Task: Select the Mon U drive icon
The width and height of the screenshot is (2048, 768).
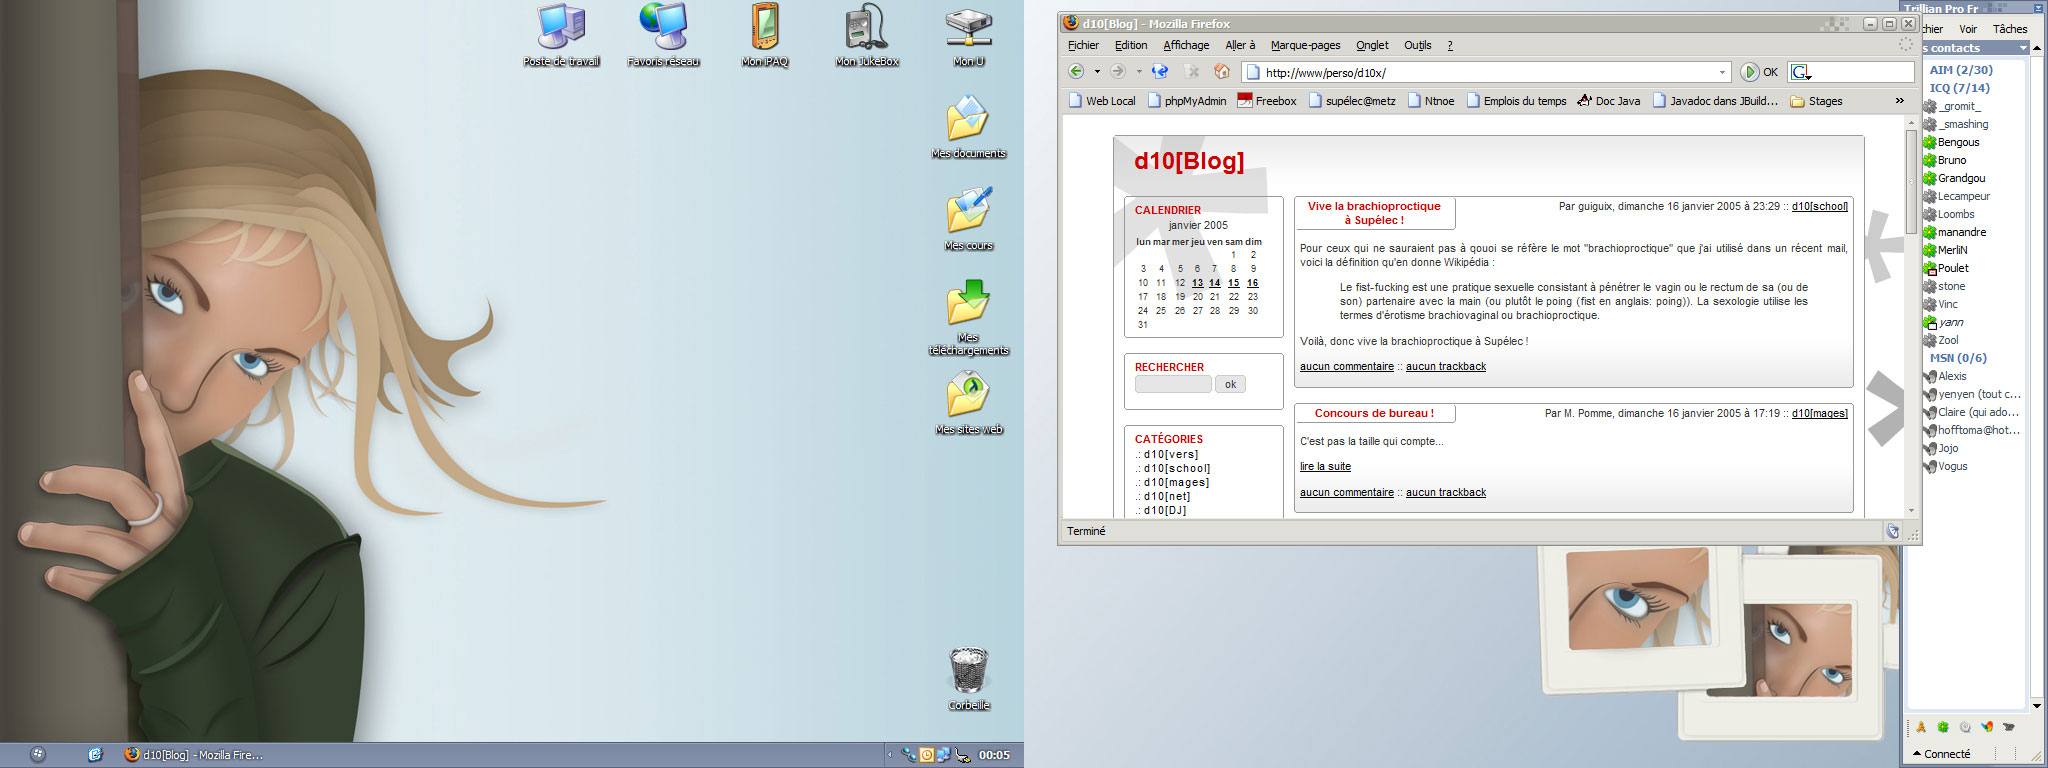Action: (x=968, y=36)
